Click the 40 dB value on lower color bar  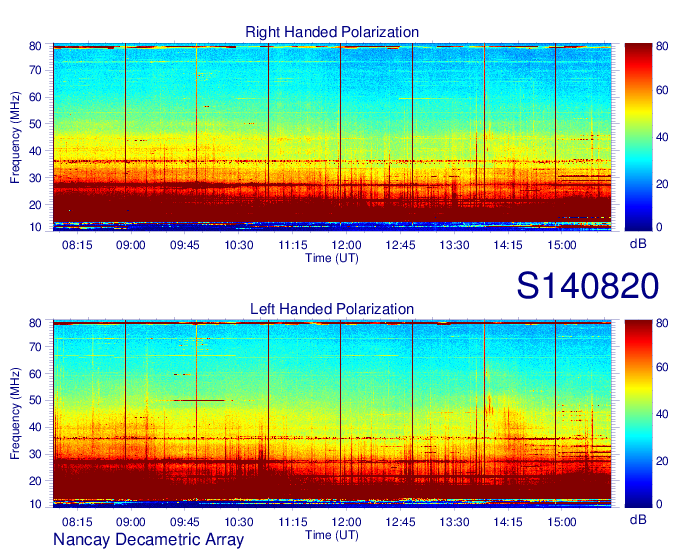point(662,414)
